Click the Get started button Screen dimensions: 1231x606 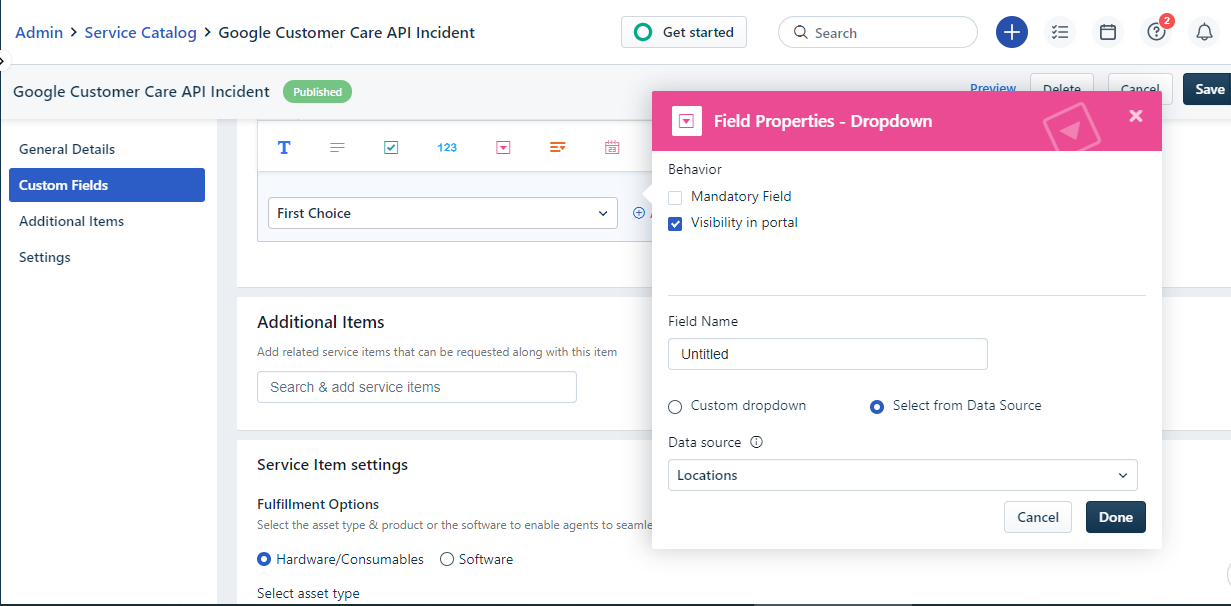point(684,32)
